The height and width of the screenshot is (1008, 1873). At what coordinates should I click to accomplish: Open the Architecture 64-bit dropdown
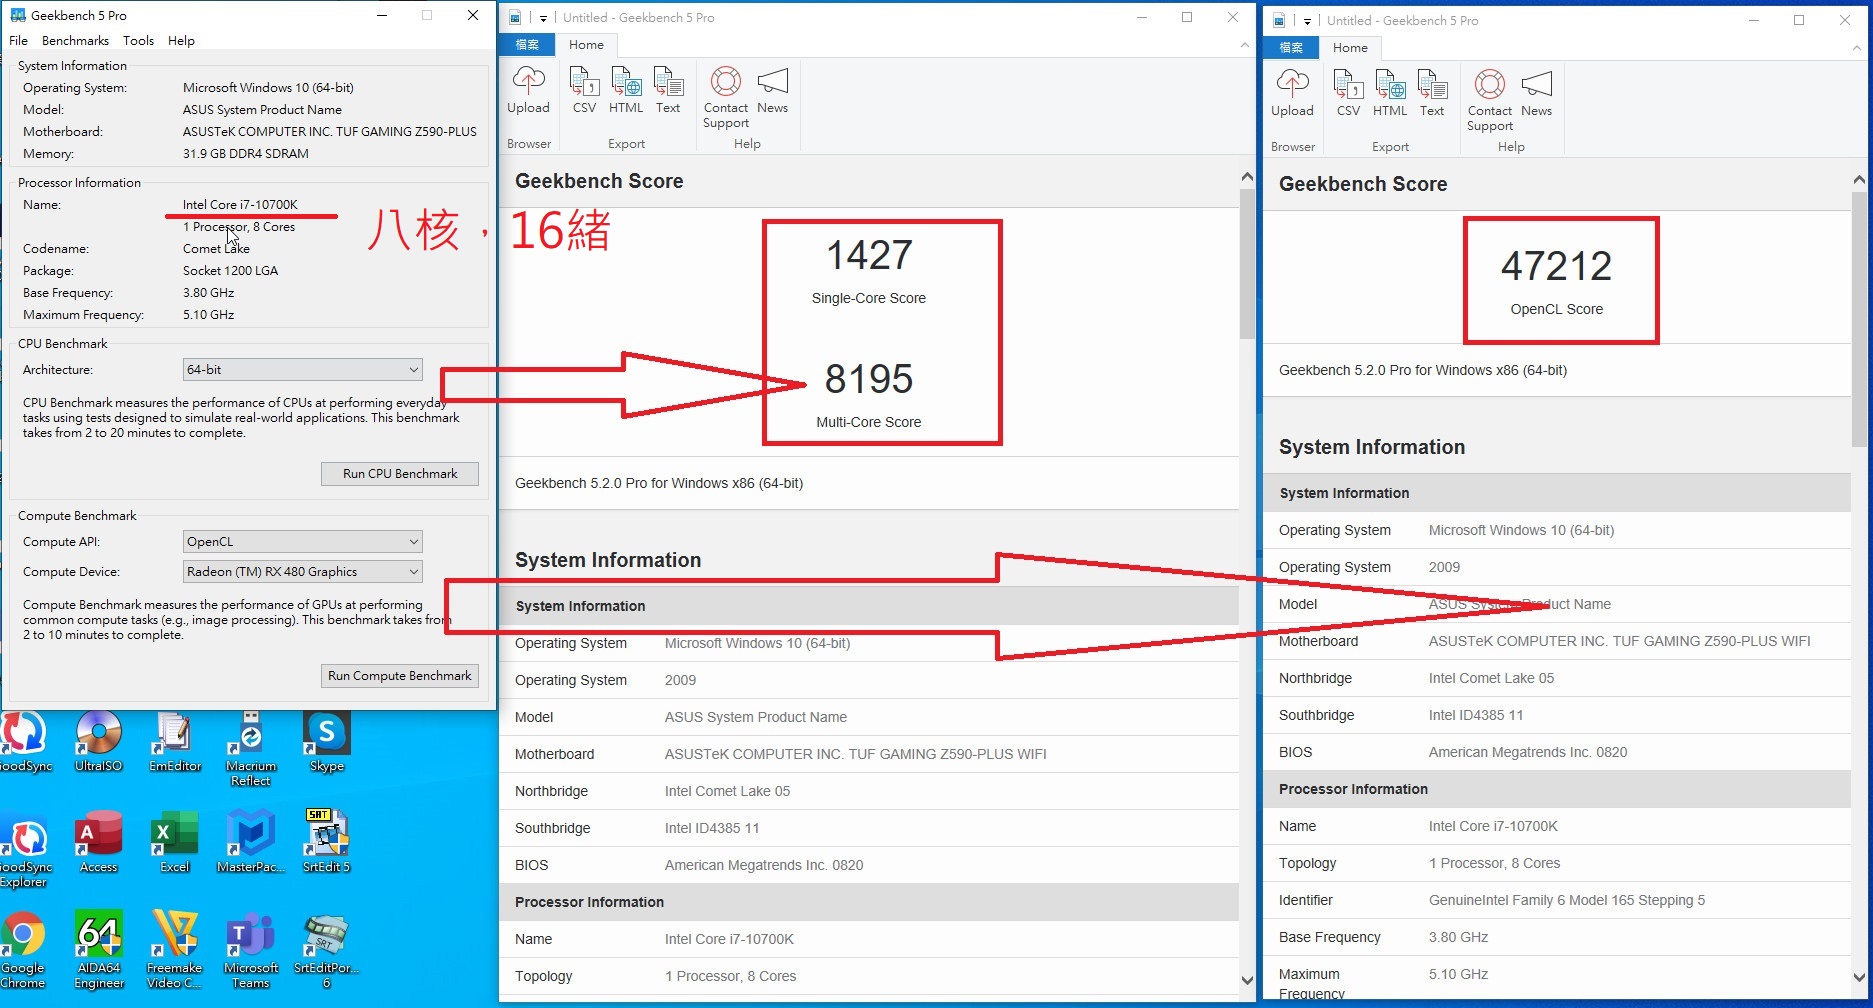[302, 370]
